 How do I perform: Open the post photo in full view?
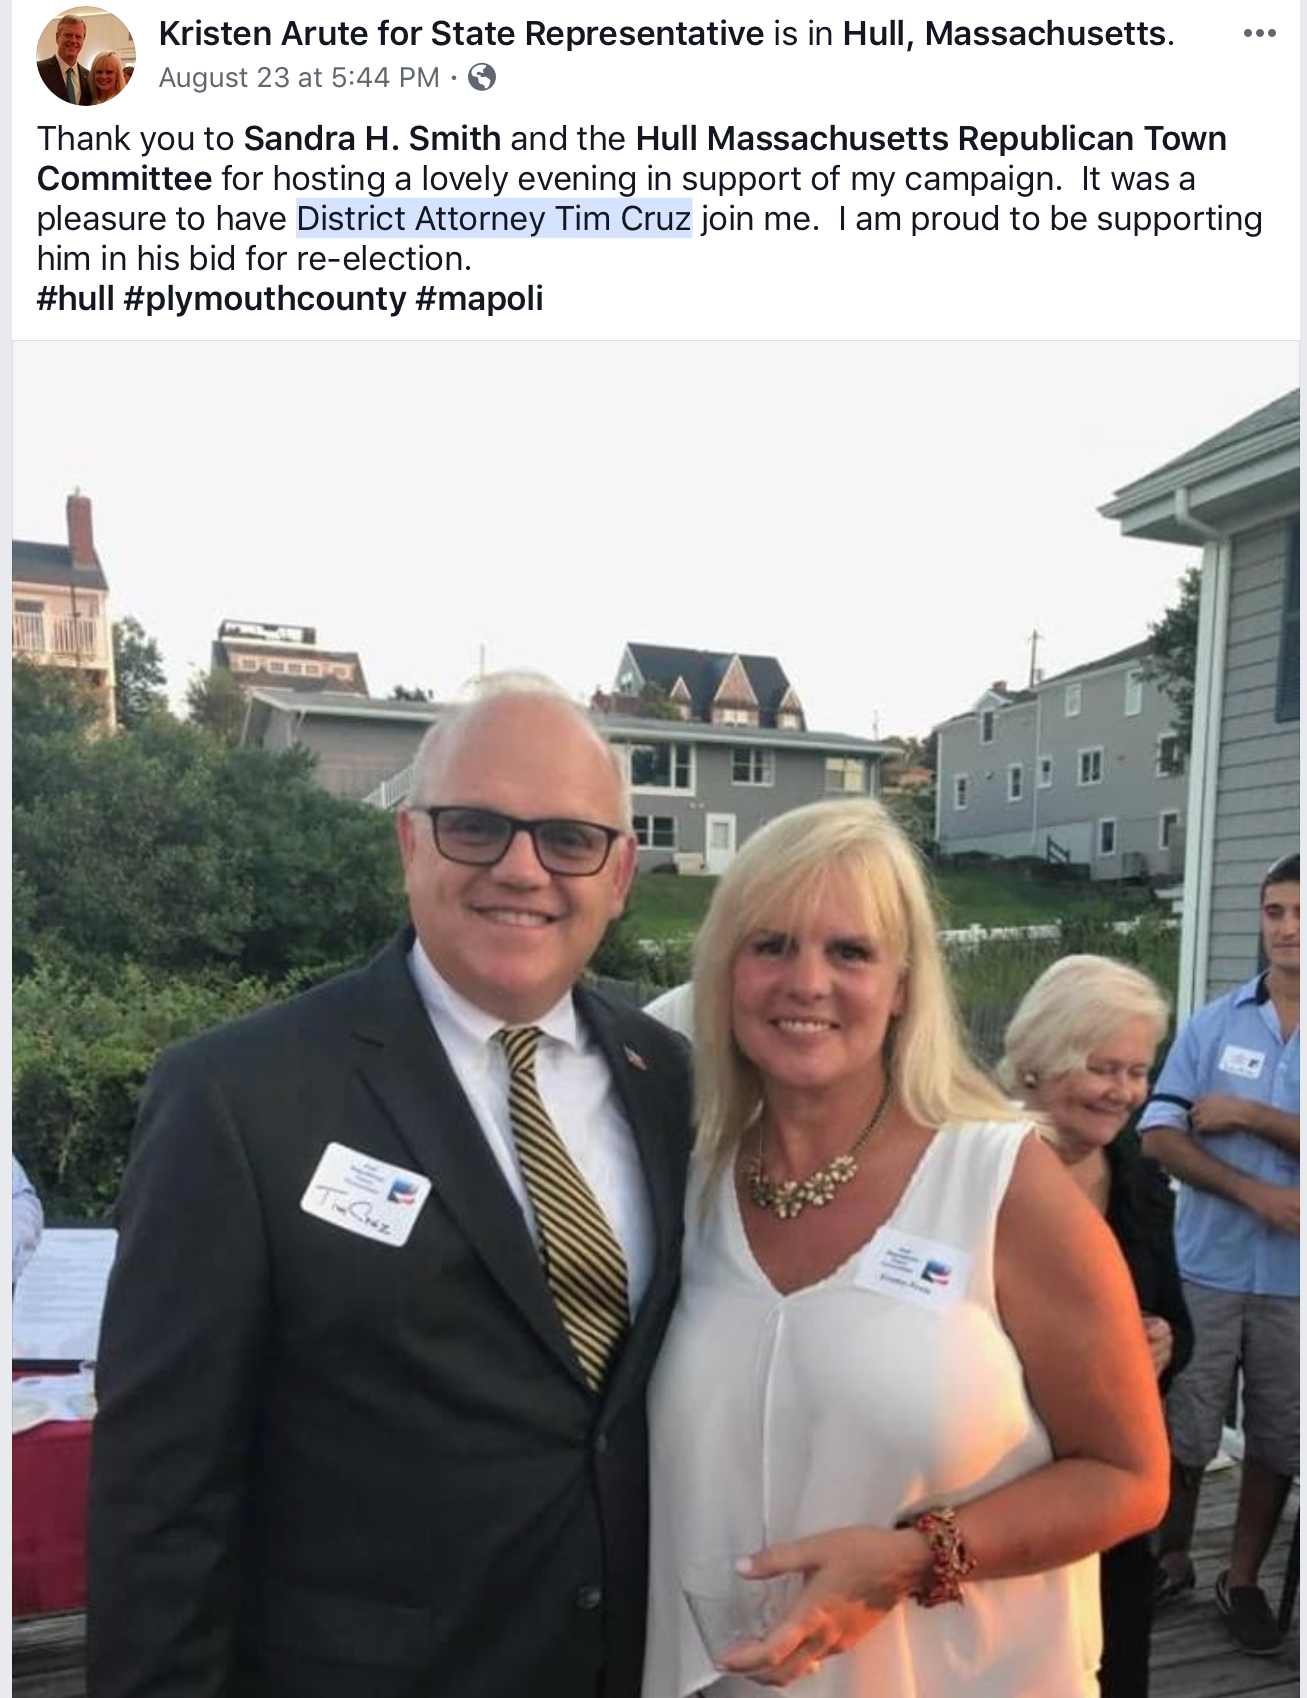(x=655, y=1019)
